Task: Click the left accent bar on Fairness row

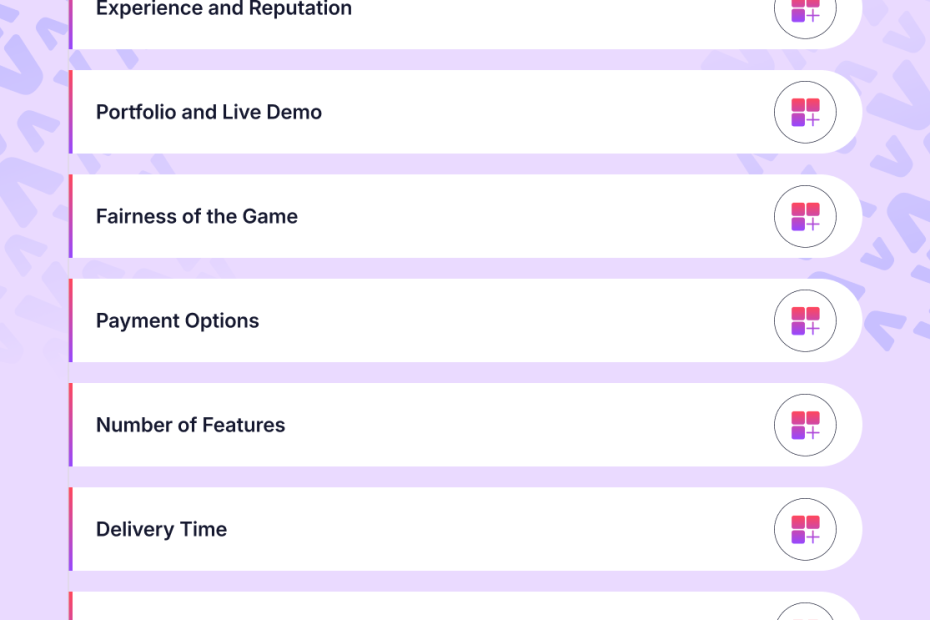Action: point(71,216)
